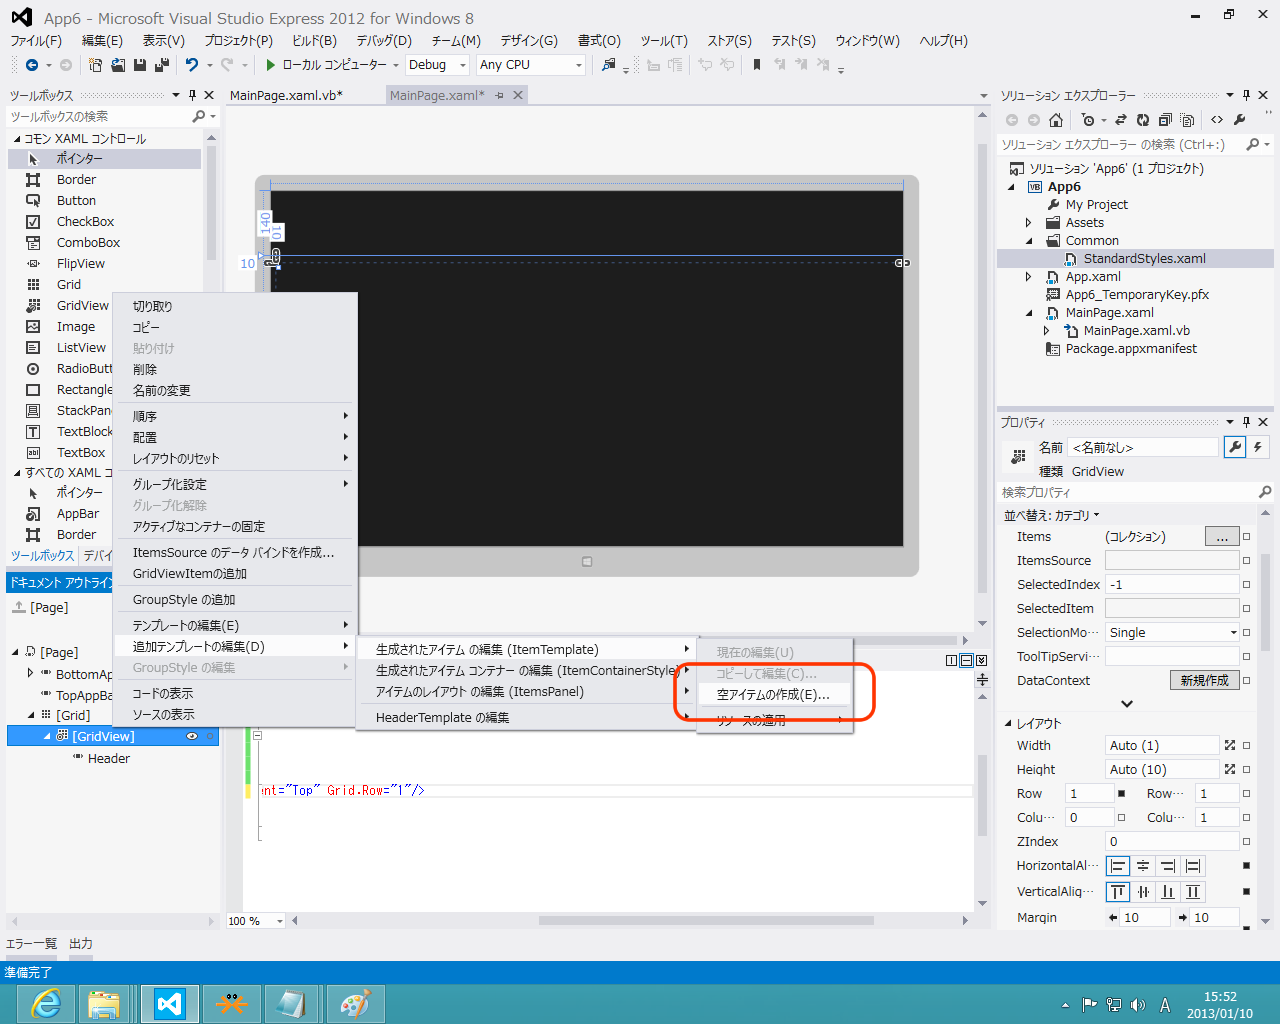
Task: Click the magnifier icon in property search box
Action: pyautogui.click(x=1265, y=492)
